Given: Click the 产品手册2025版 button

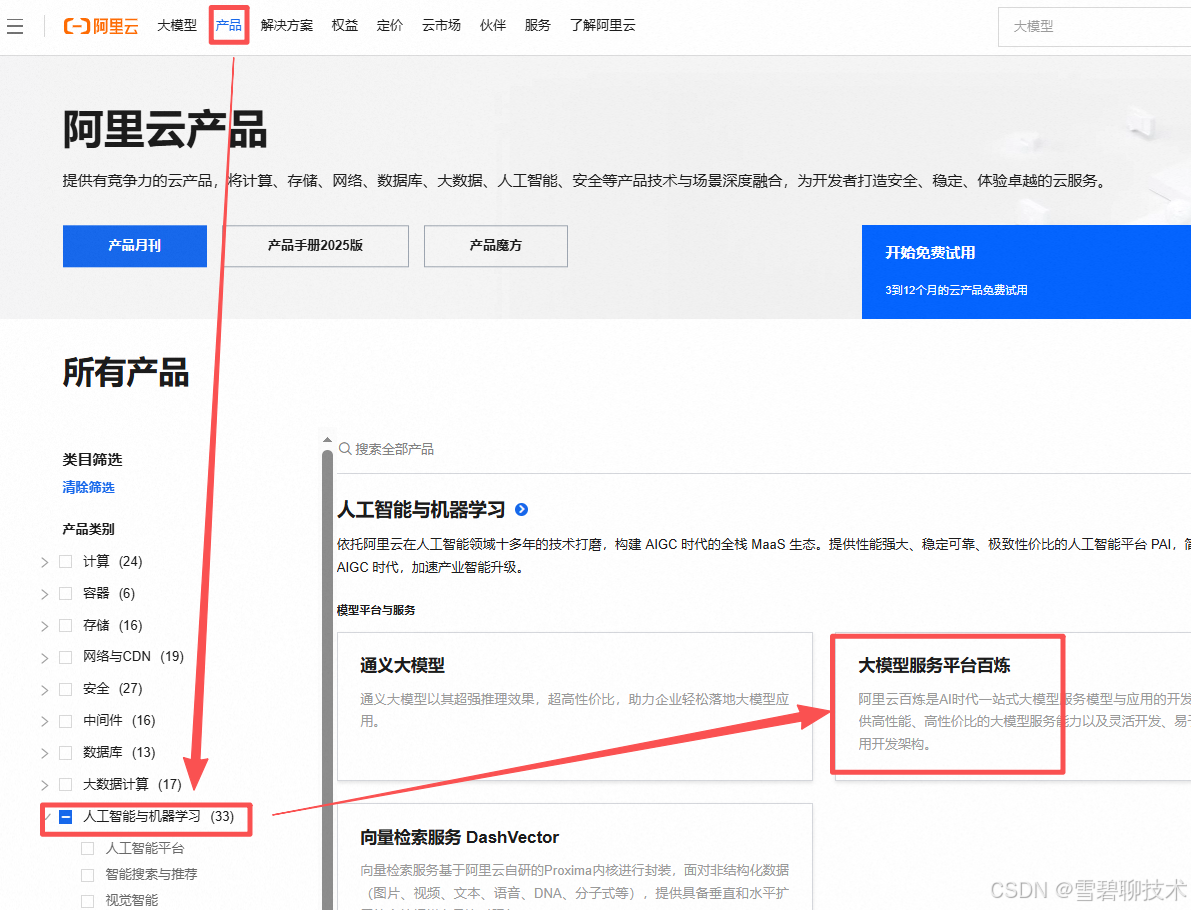Looking at the screenshot, I should (315, 245).
